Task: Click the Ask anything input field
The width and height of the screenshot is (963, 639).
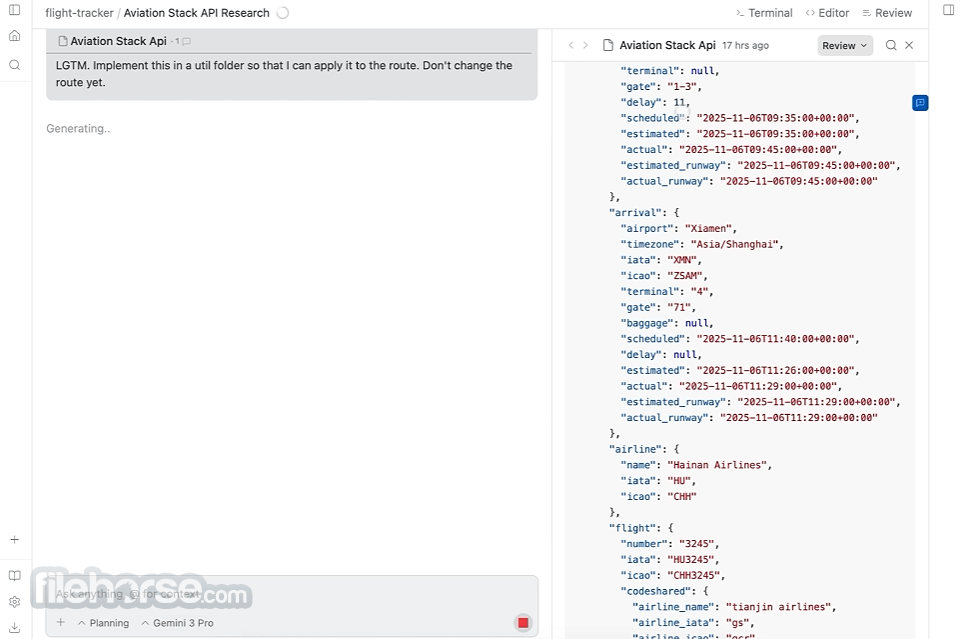Action: click(x=292, y=594)
